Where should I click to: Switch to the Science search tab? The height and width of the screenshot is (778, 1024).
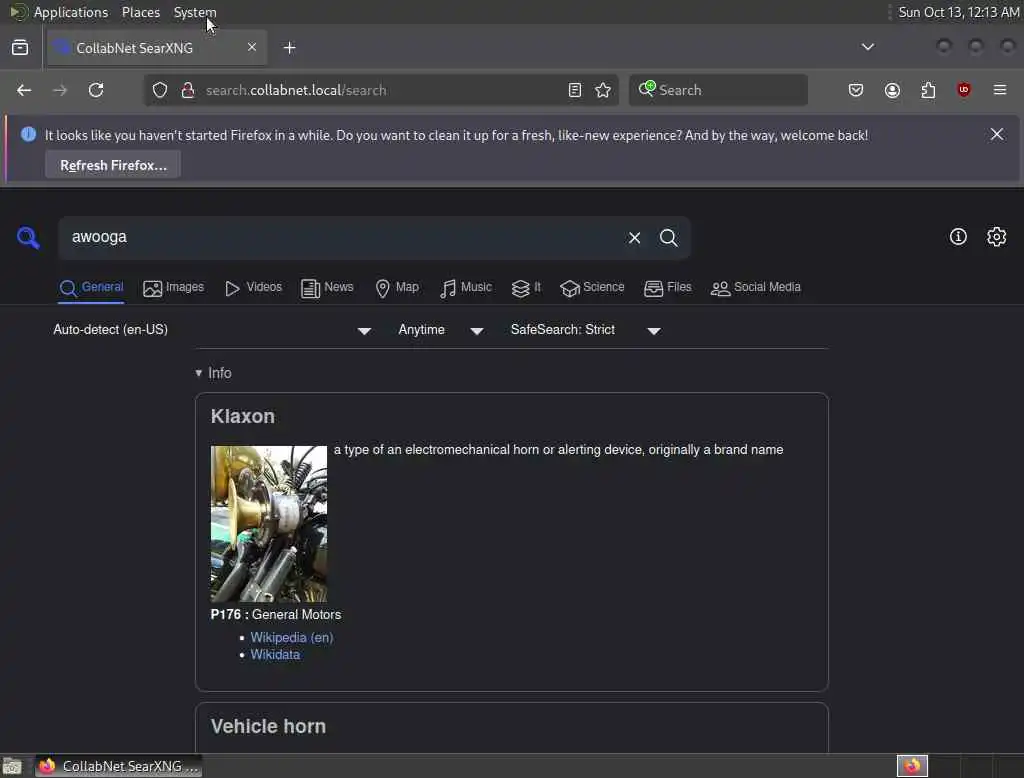point(592,287)
